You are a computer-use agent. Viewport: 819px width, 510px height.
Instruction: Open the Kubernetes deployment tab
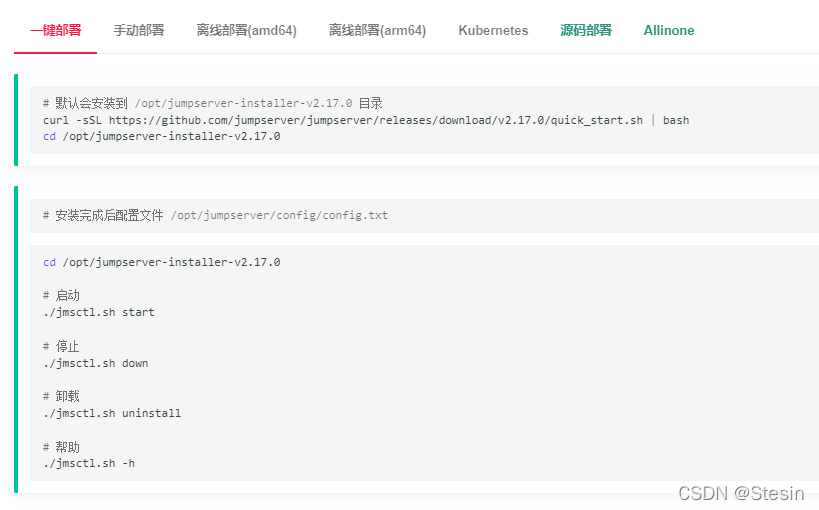[493, 30]
